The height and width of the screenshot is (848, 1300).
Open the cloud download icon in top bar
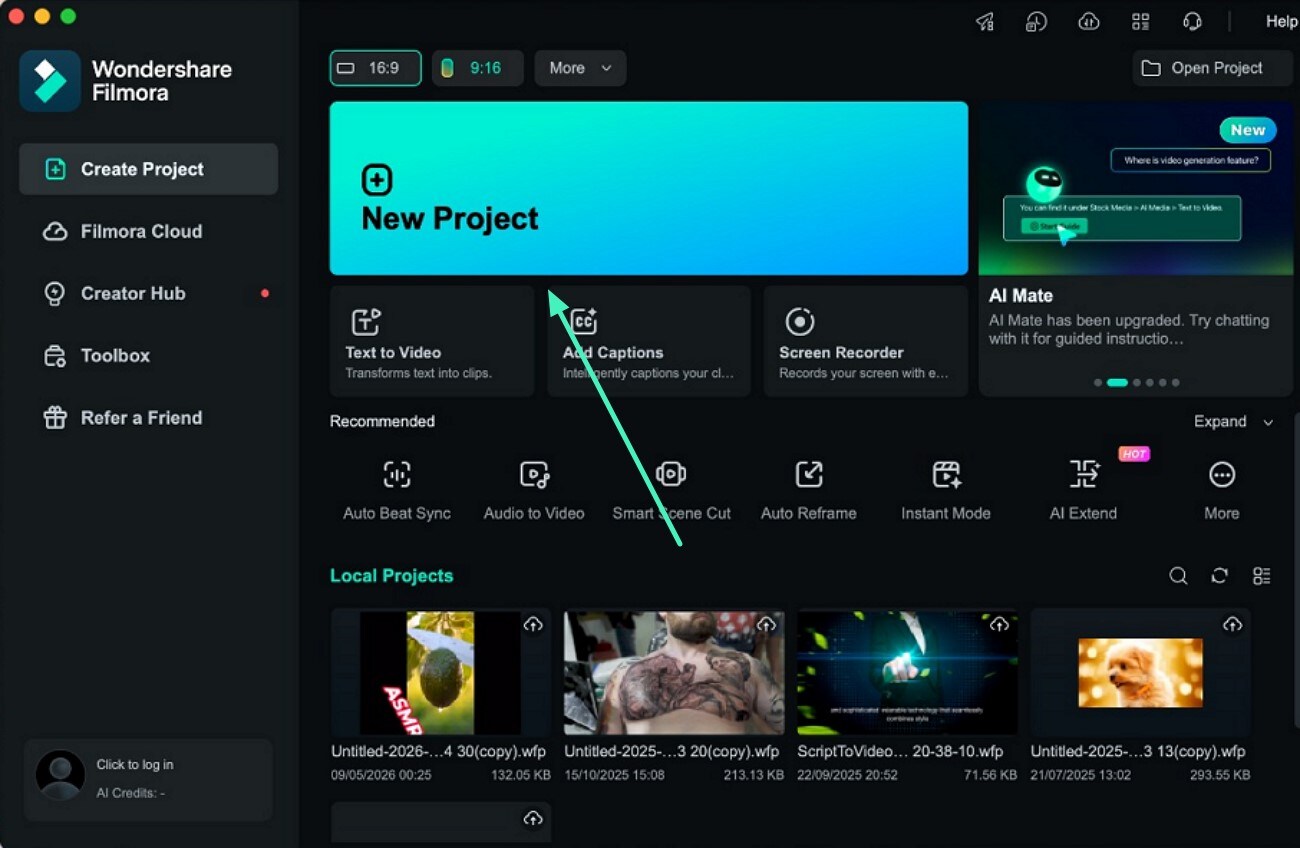click(x=1088, y=22)
